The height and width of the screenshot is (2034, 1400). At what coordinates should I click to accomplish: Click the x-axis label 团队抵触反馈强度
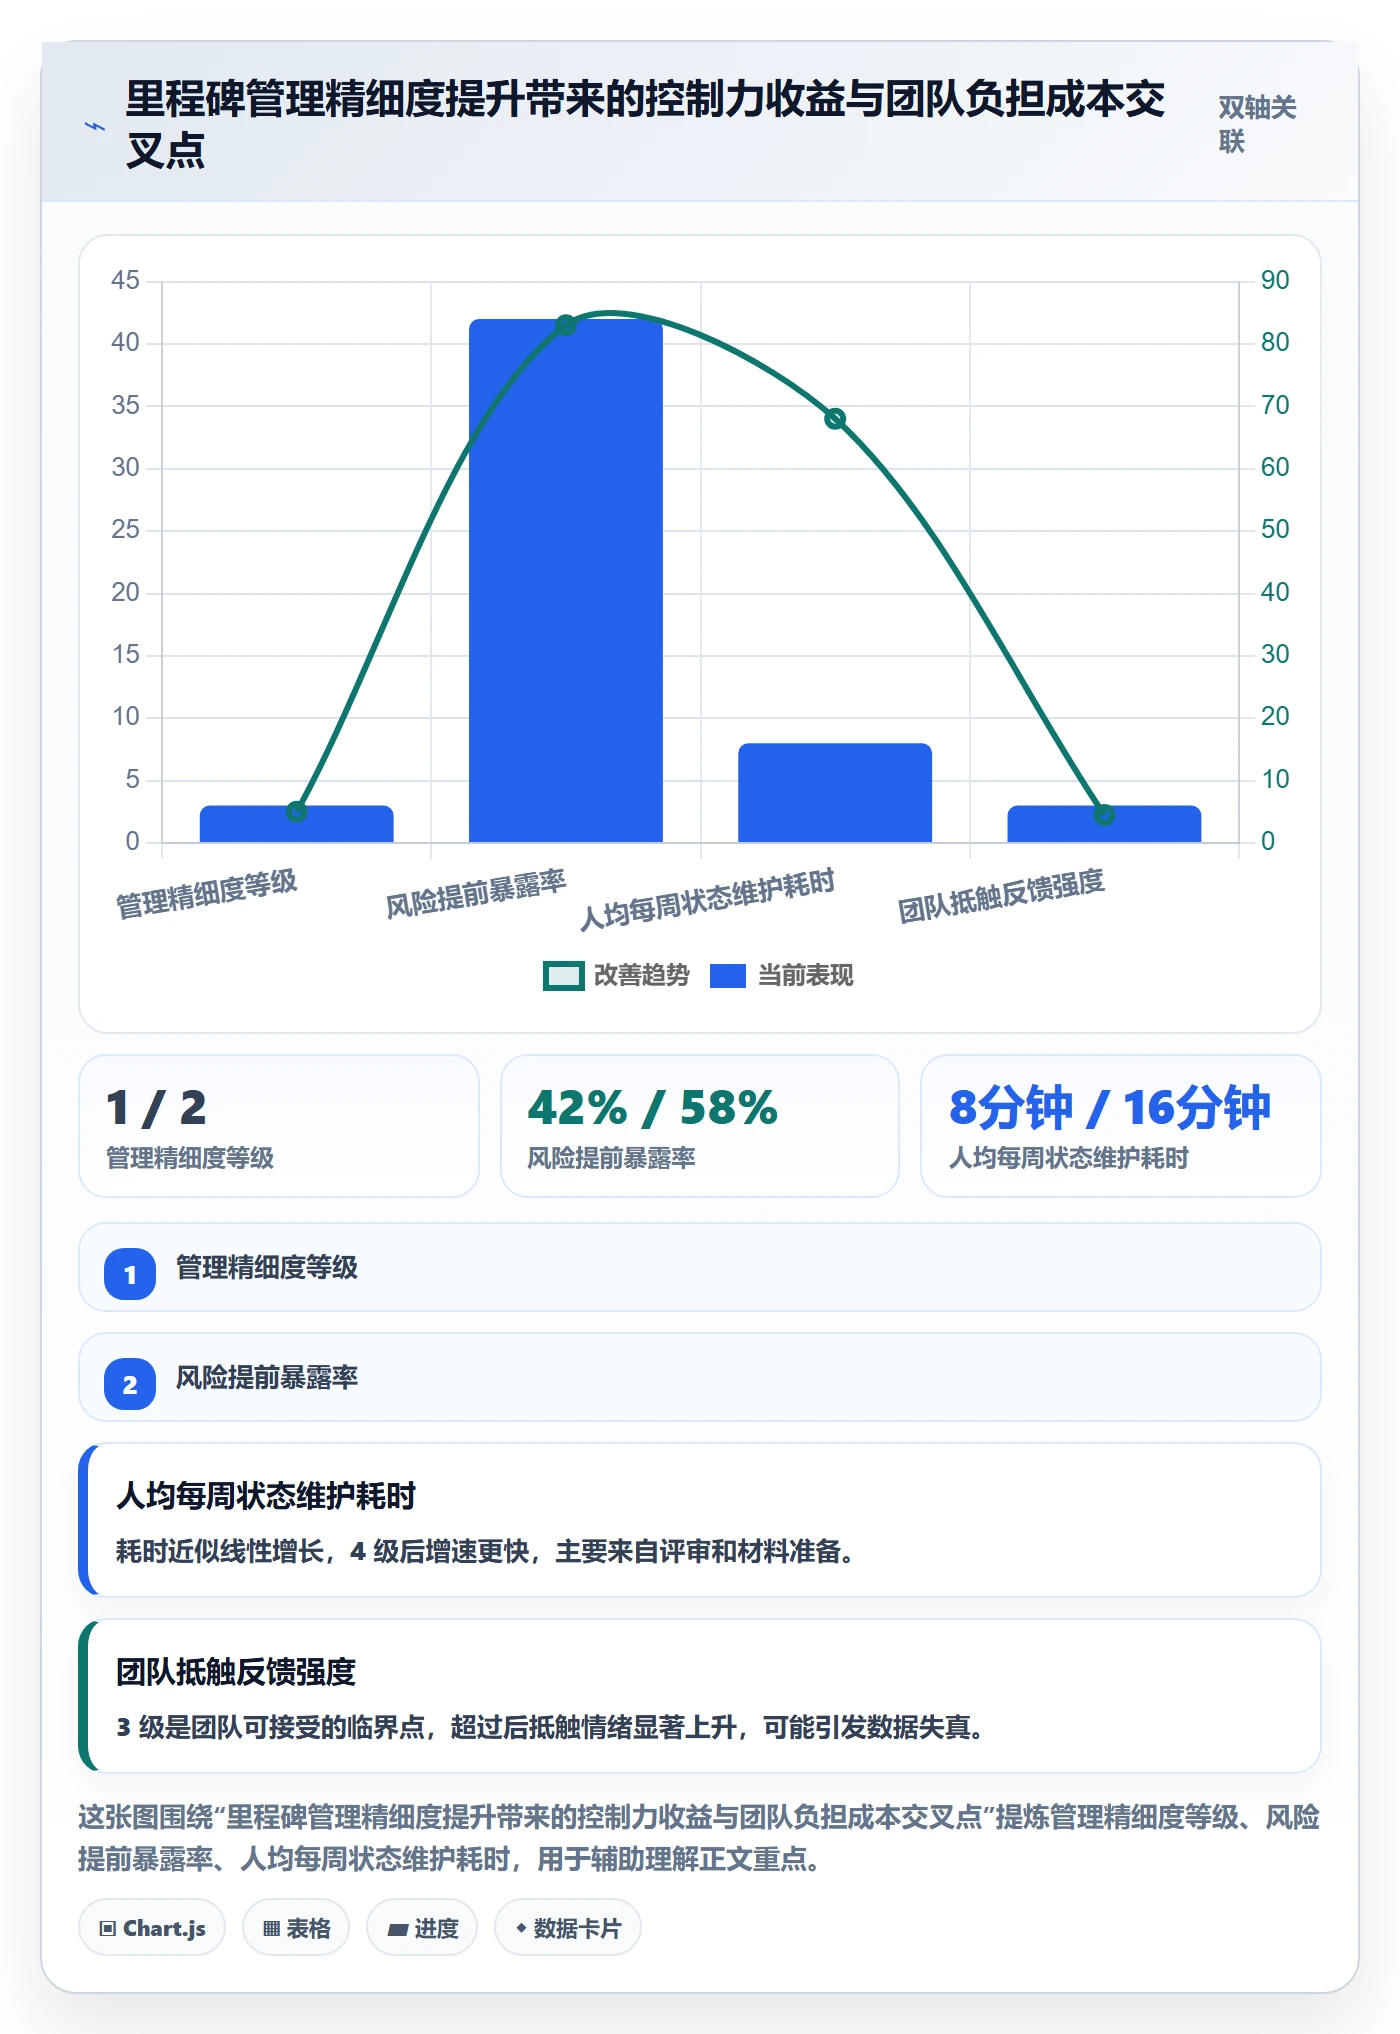pyautogui.click(x=1001, y=895)
